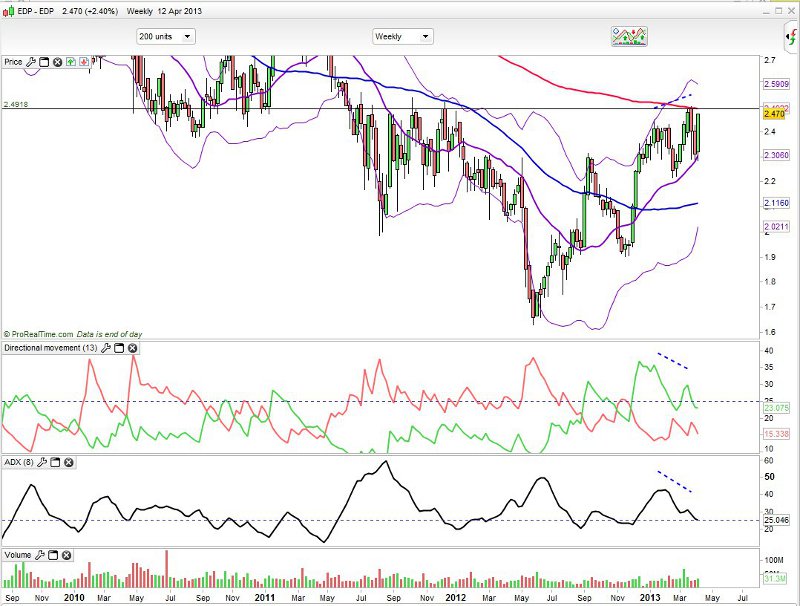Click the 23.075 green DI value label
The width and height of the screenshot is (800, 606).
click(776, 408)
